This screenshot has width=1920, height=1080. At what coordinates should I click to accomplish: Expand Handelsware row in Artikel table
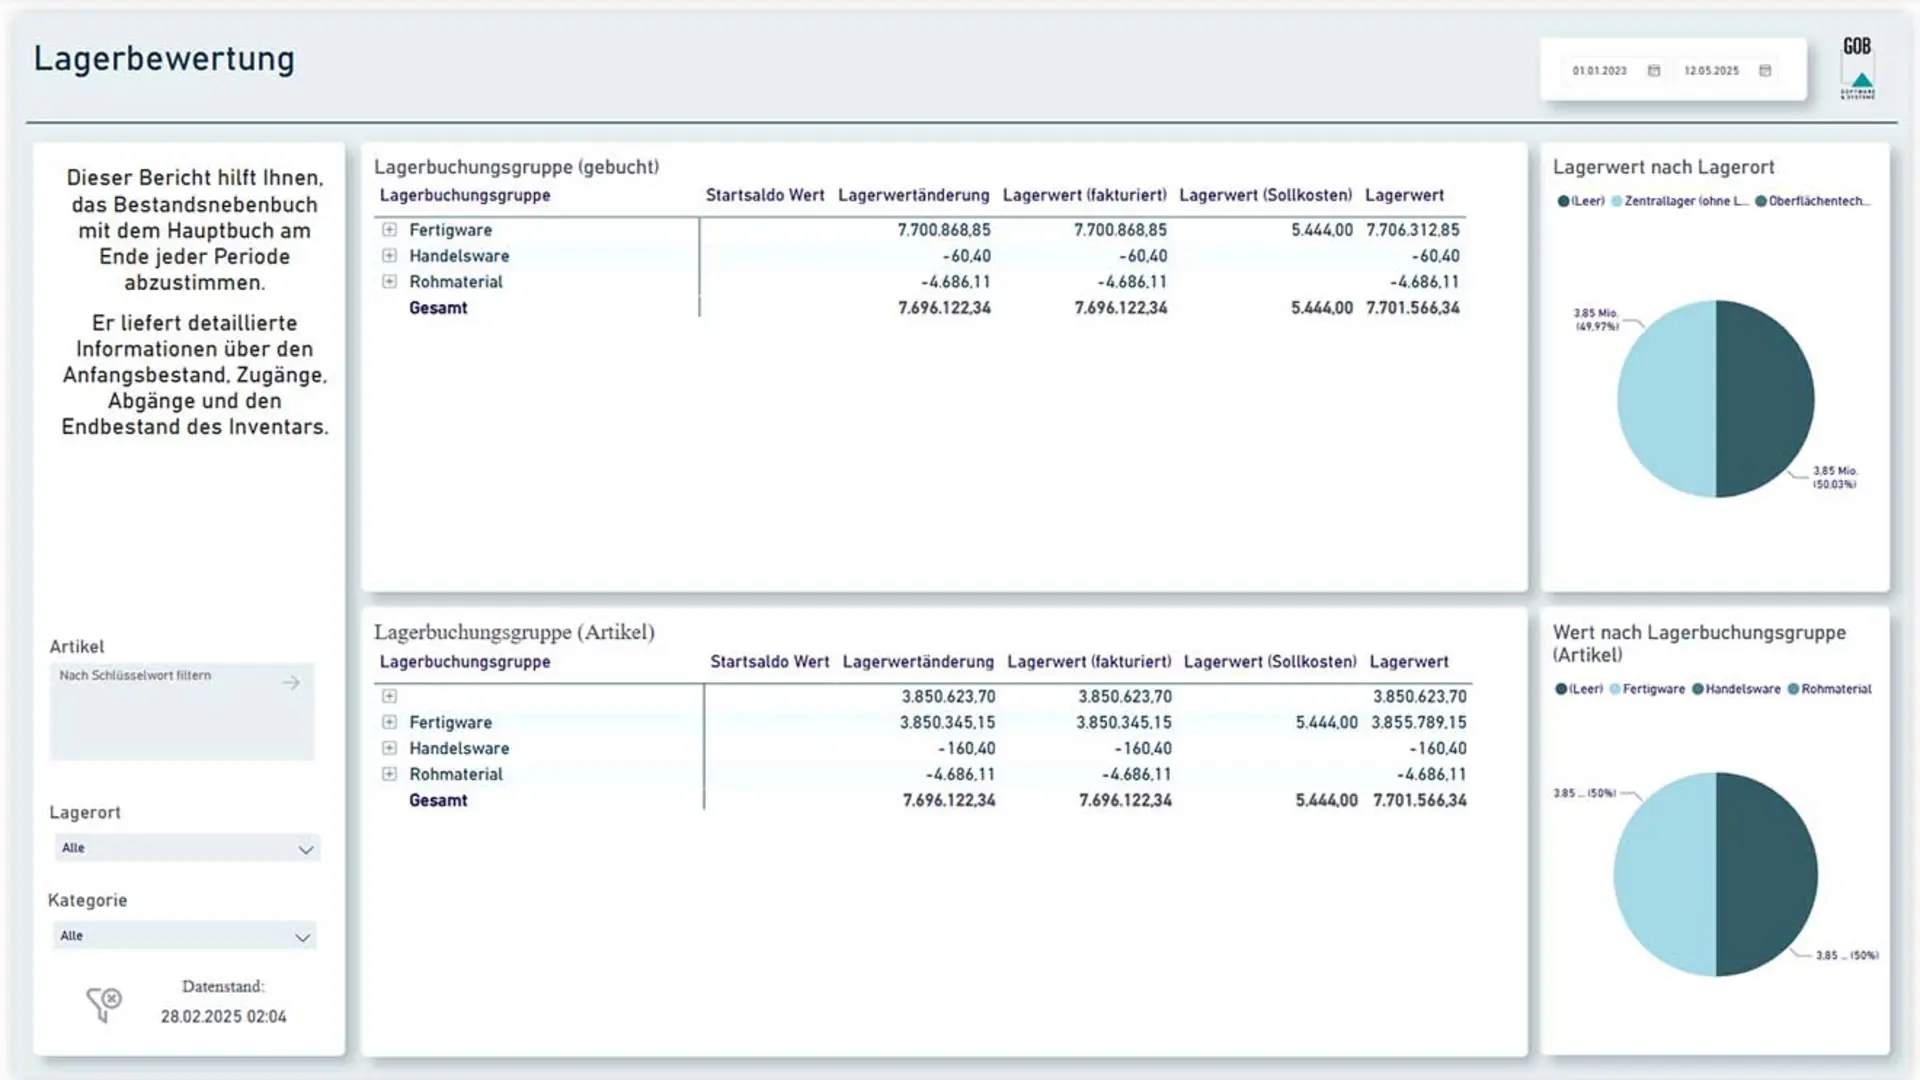pos(389,748)
